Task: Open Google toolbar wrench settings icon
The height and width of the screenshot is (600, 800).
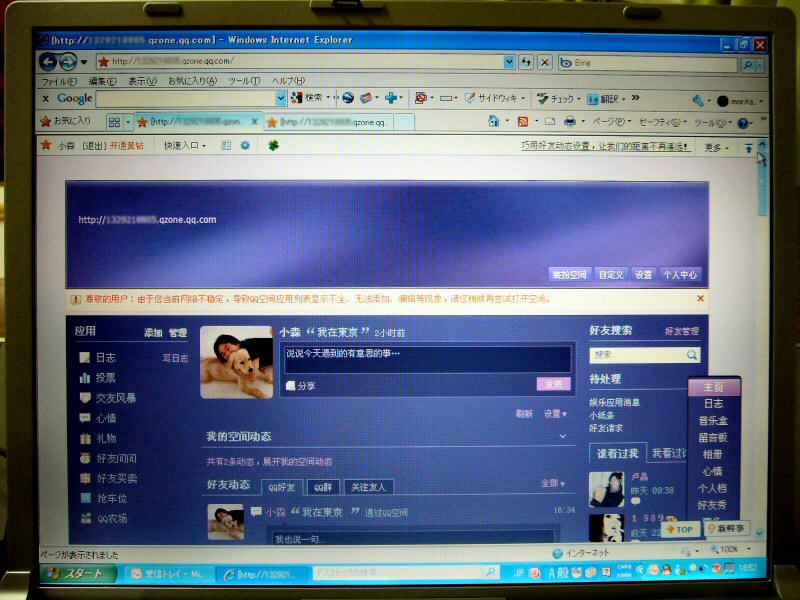Action: click(697, 101)
